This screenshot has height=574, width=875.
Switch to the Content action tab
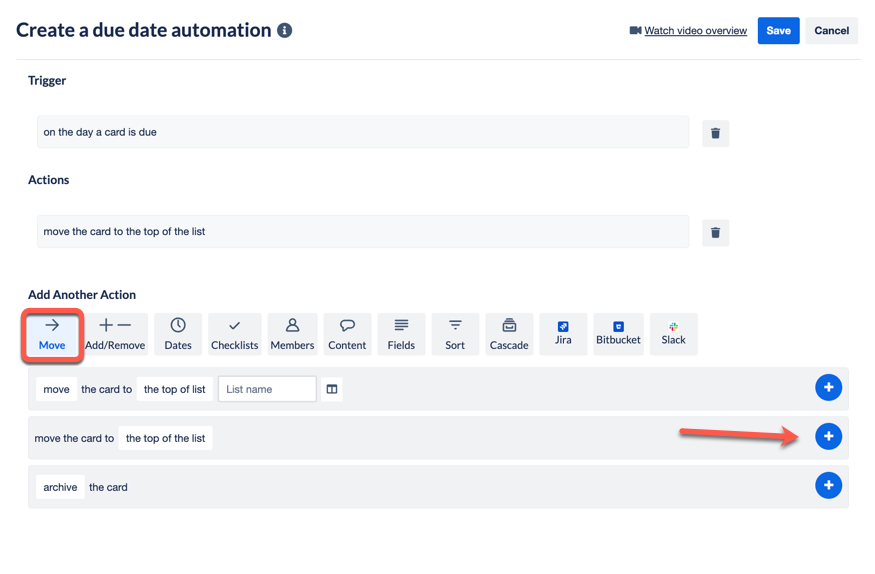[347, 334]
